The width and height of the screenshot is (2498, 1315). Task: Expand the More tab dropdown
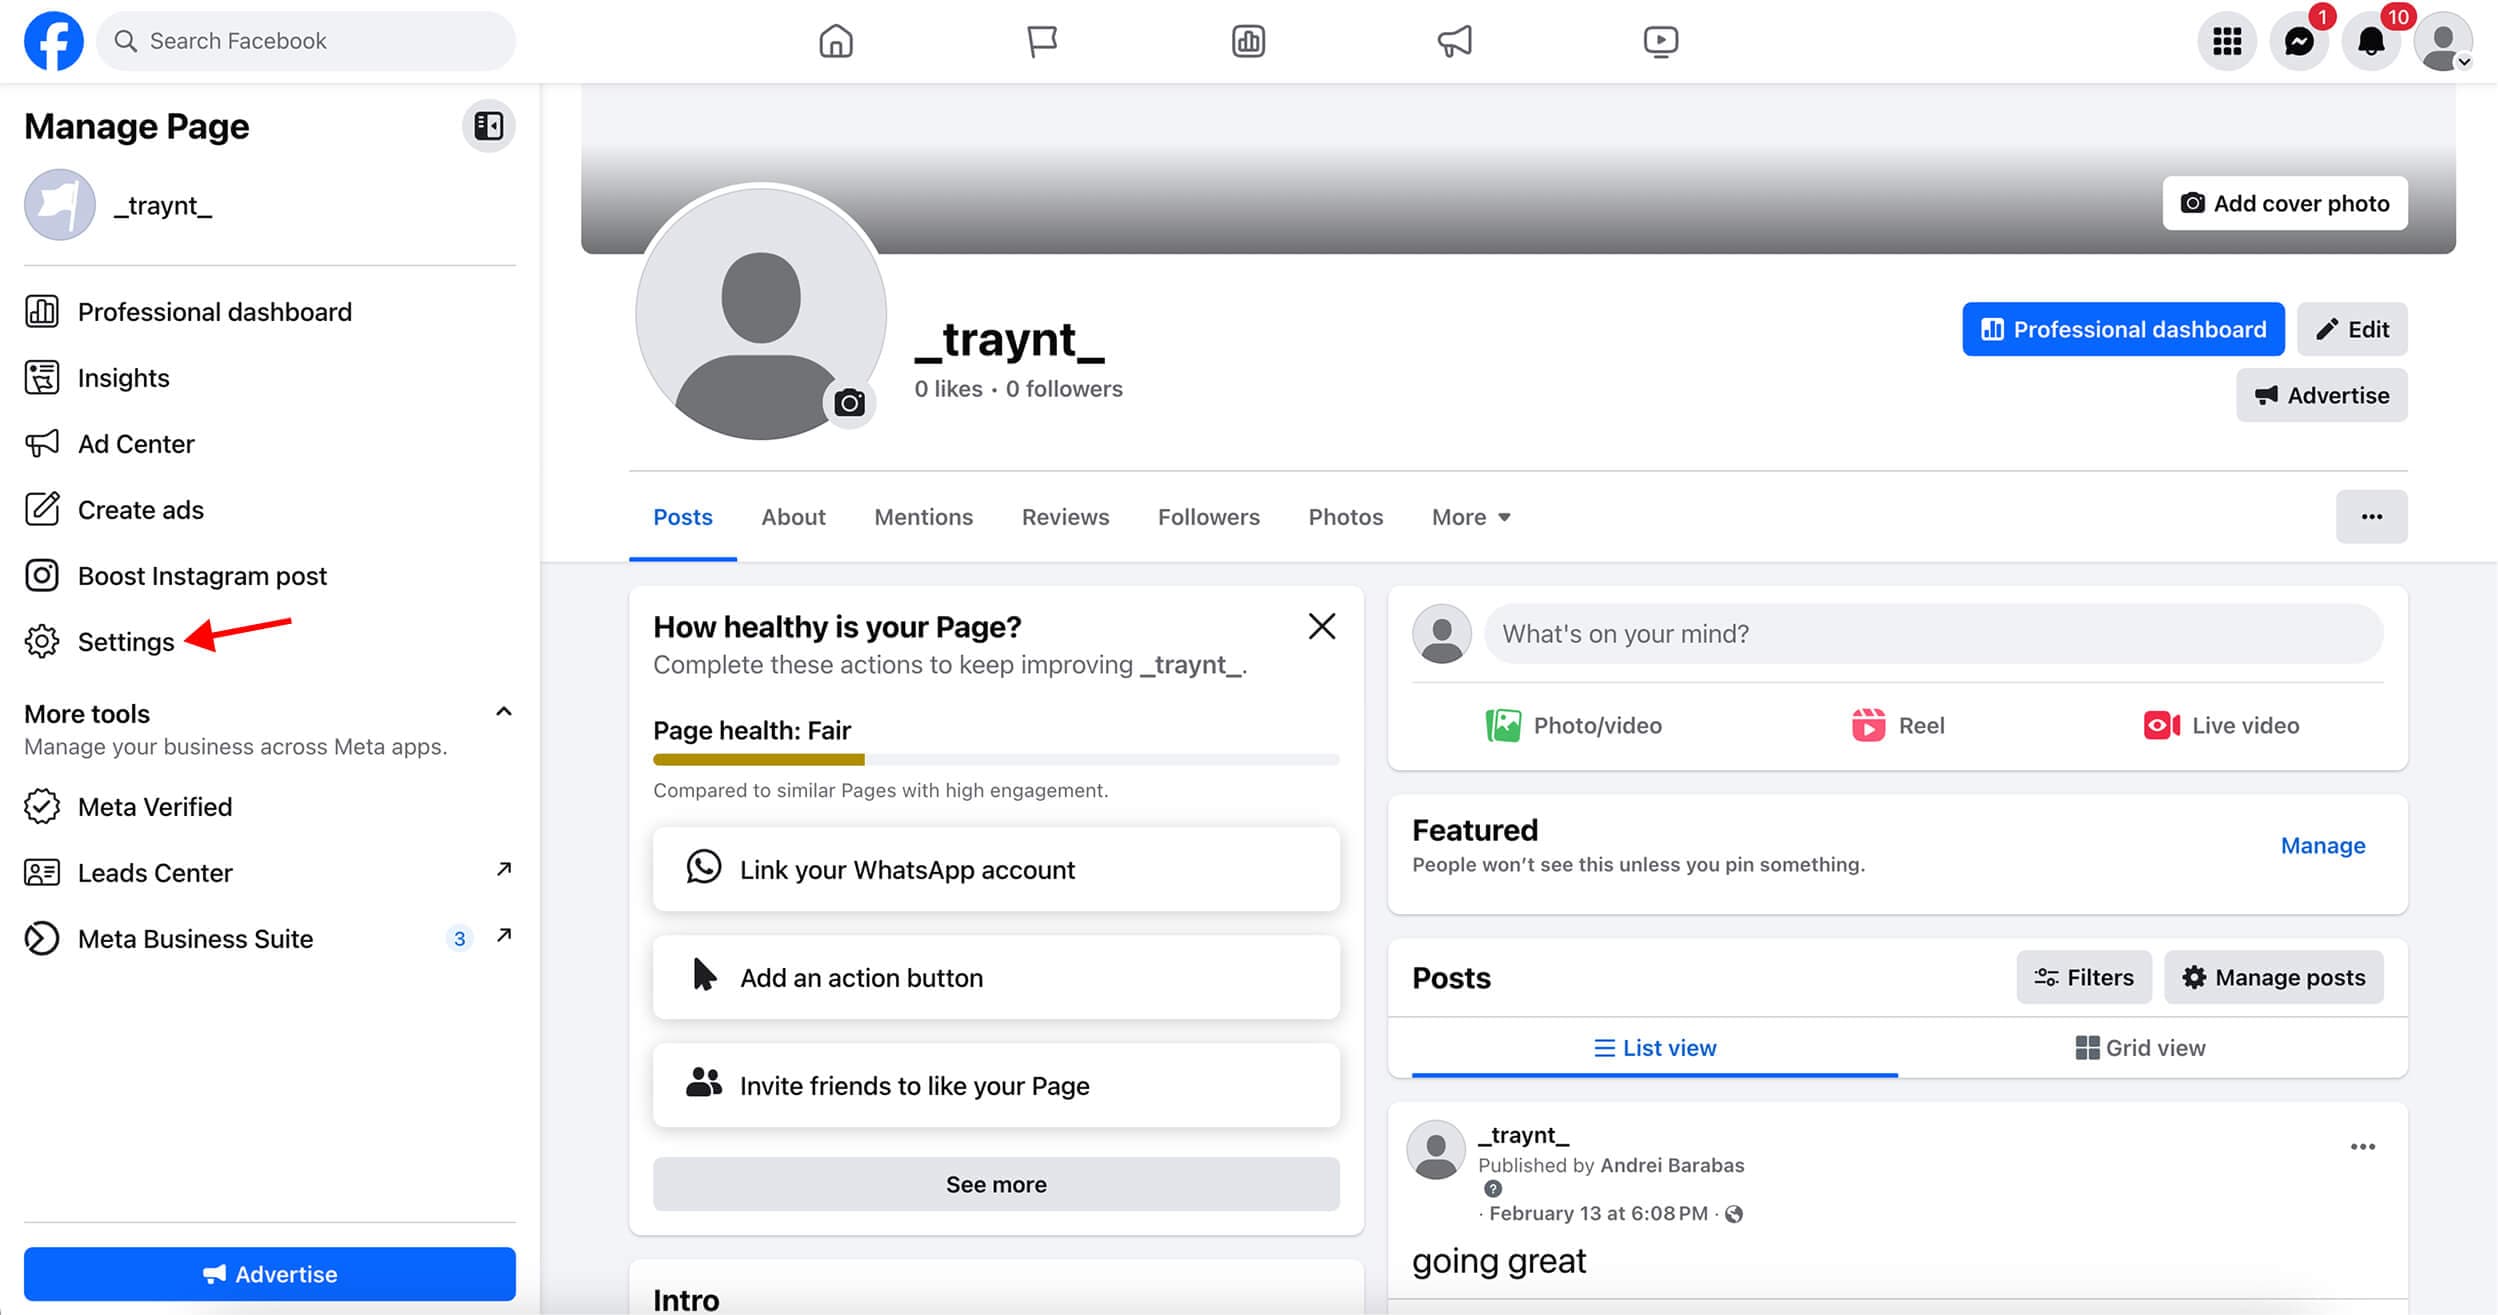(x=1470, y=517)
